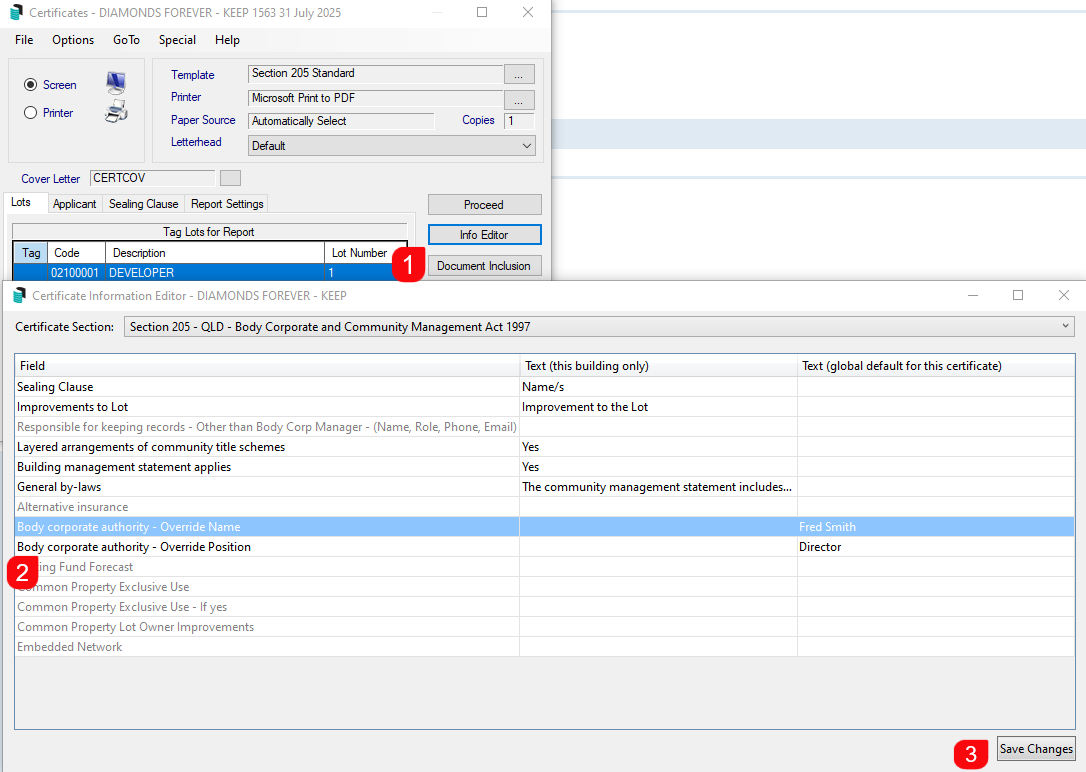The image size is (1086, 772).
Task: Select lot row 02100001 DEVELOPER
Action: pos(210,272)
